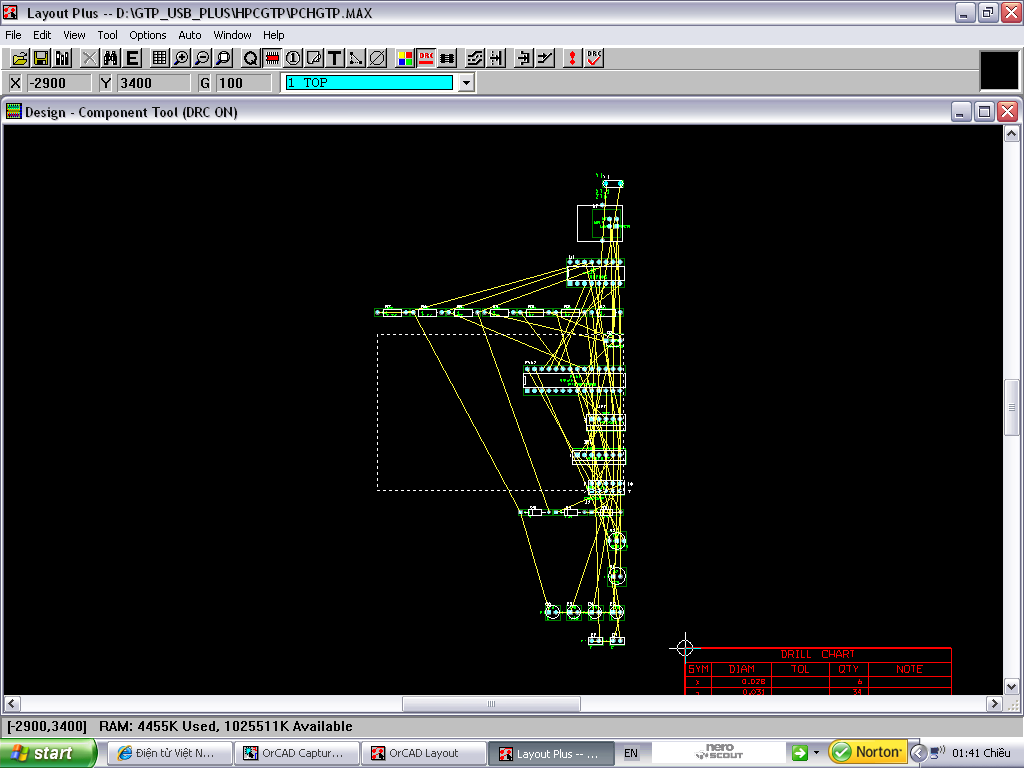Open the Window menu
Screen dimensions: 1024x768
point(232,35)
